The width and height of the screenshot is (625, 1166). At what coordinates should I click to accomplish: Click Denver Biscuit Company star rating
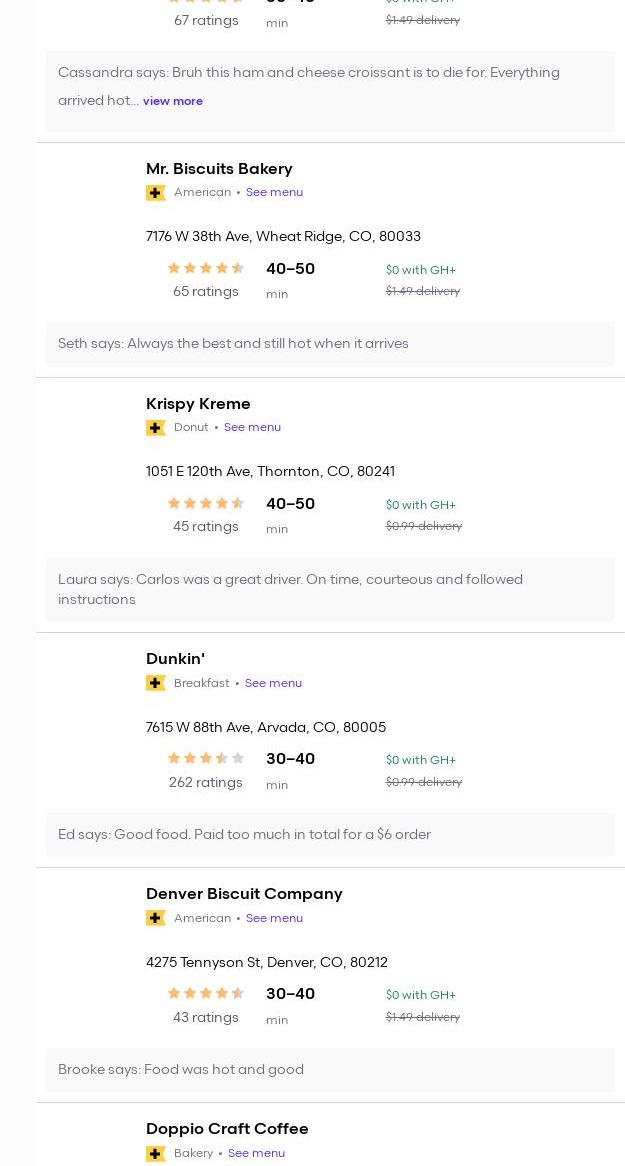click(x=205, y=993)
